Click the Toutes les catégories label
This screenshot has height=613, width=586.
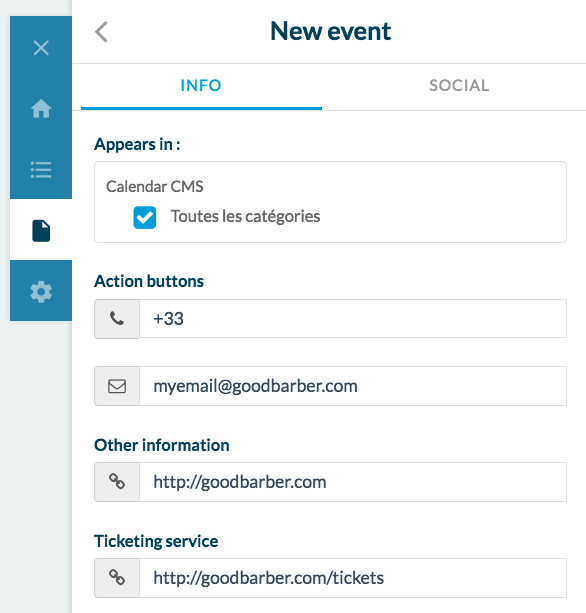(x=246, y=217)
